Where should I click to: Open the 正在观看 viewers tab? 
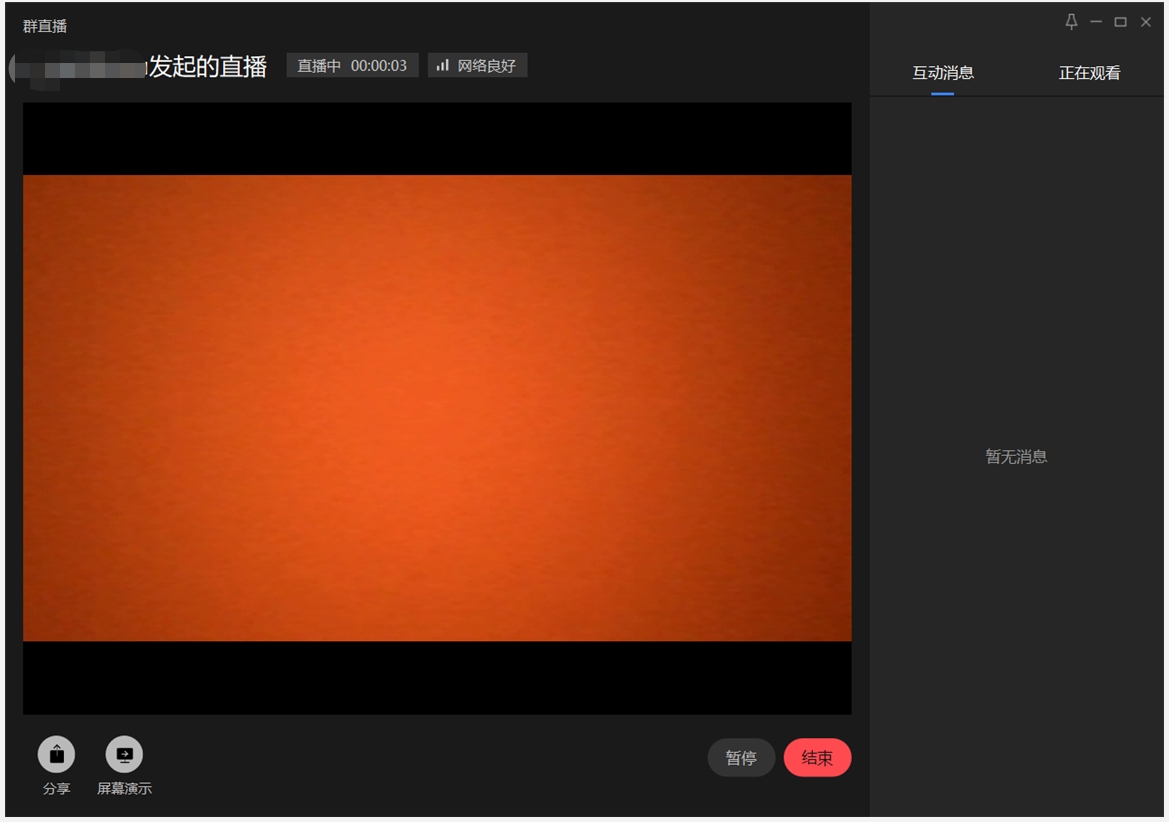(x=1089, y=73)
